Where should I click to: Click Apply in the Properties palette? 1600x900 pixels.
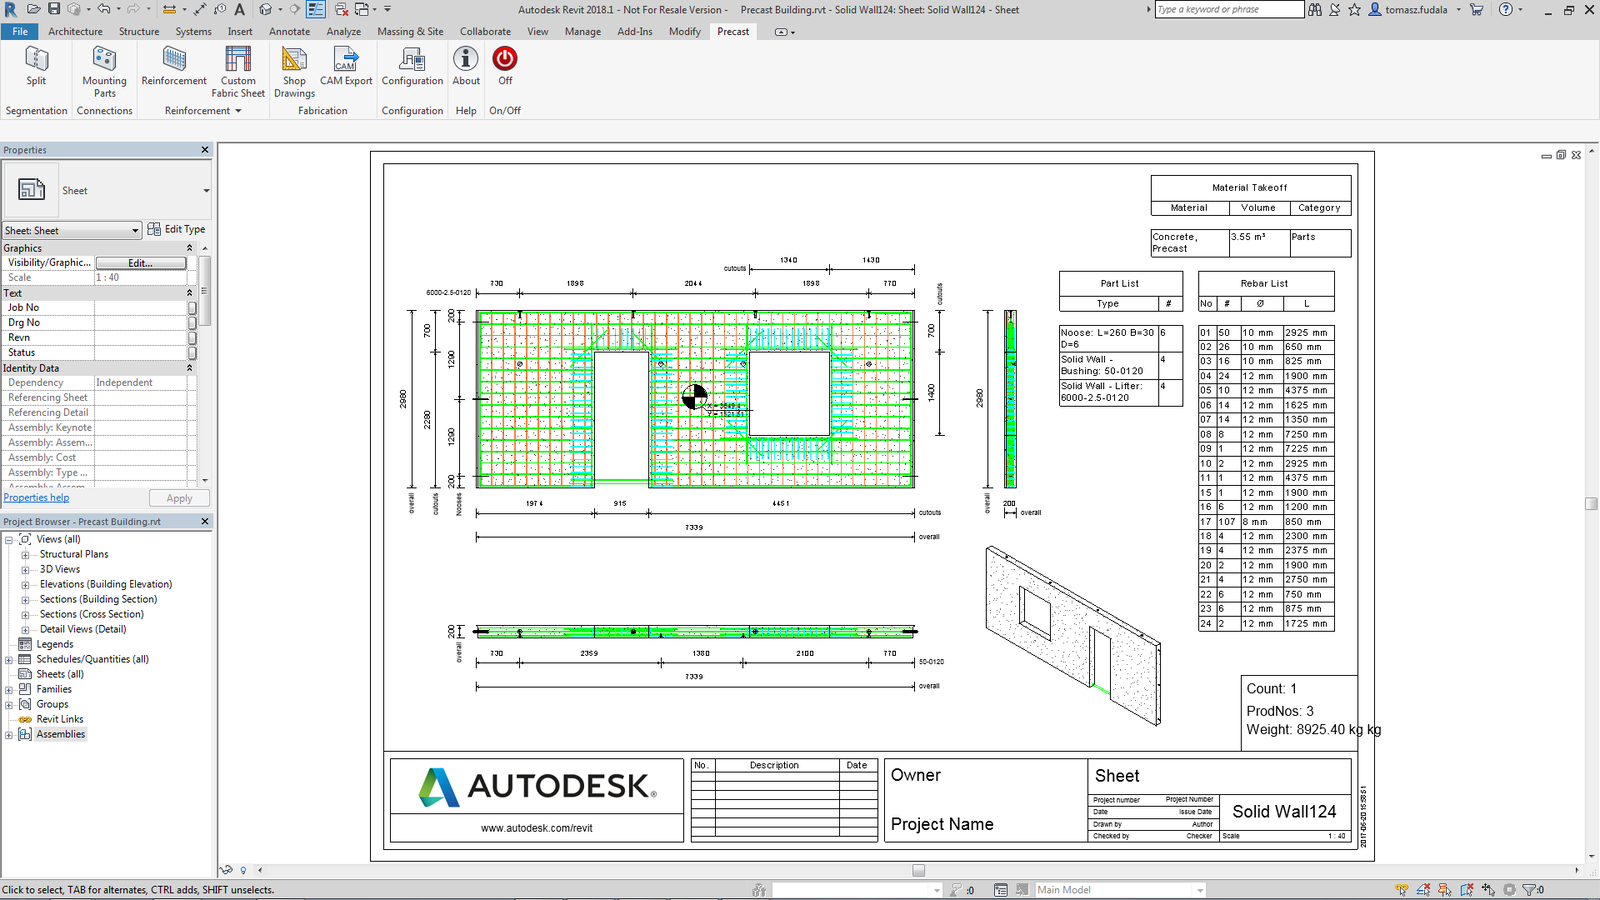pyautogui.click(x=179, y=497)
